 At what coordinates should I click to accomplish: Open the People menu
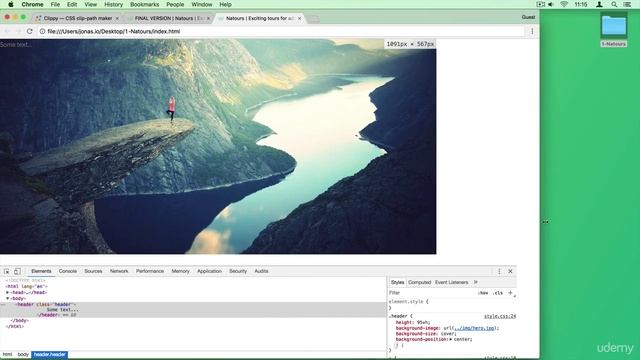tap(175, 4)
